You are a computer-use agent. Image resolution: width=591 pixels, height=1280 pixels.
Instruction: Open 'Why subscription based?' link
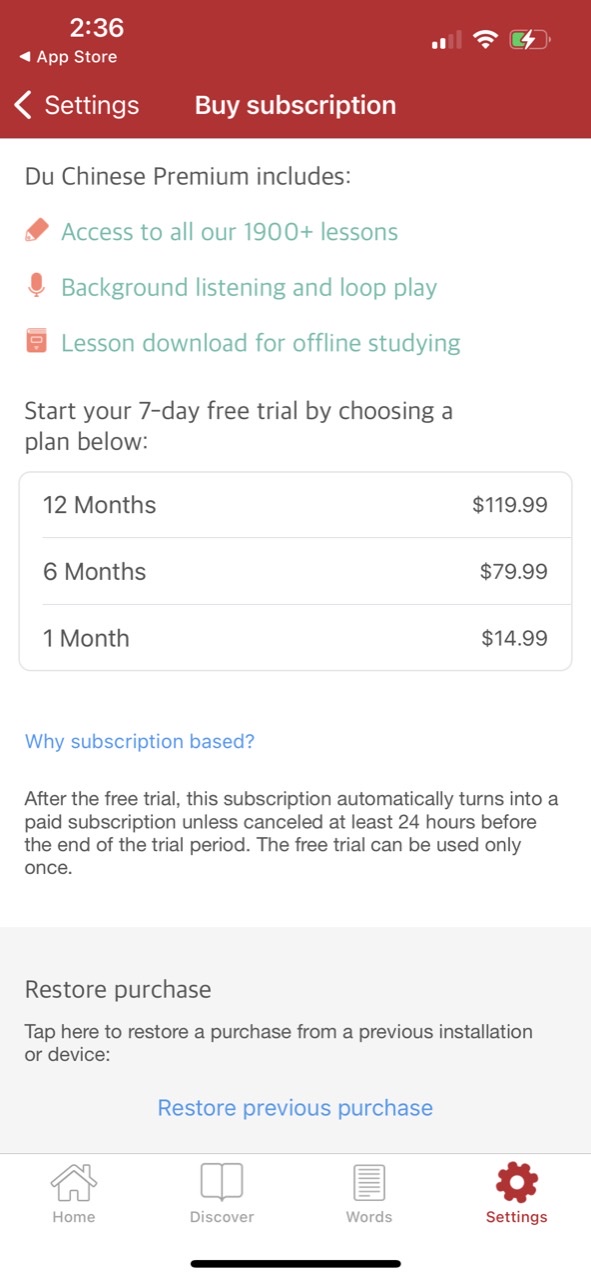click(140, 741)
